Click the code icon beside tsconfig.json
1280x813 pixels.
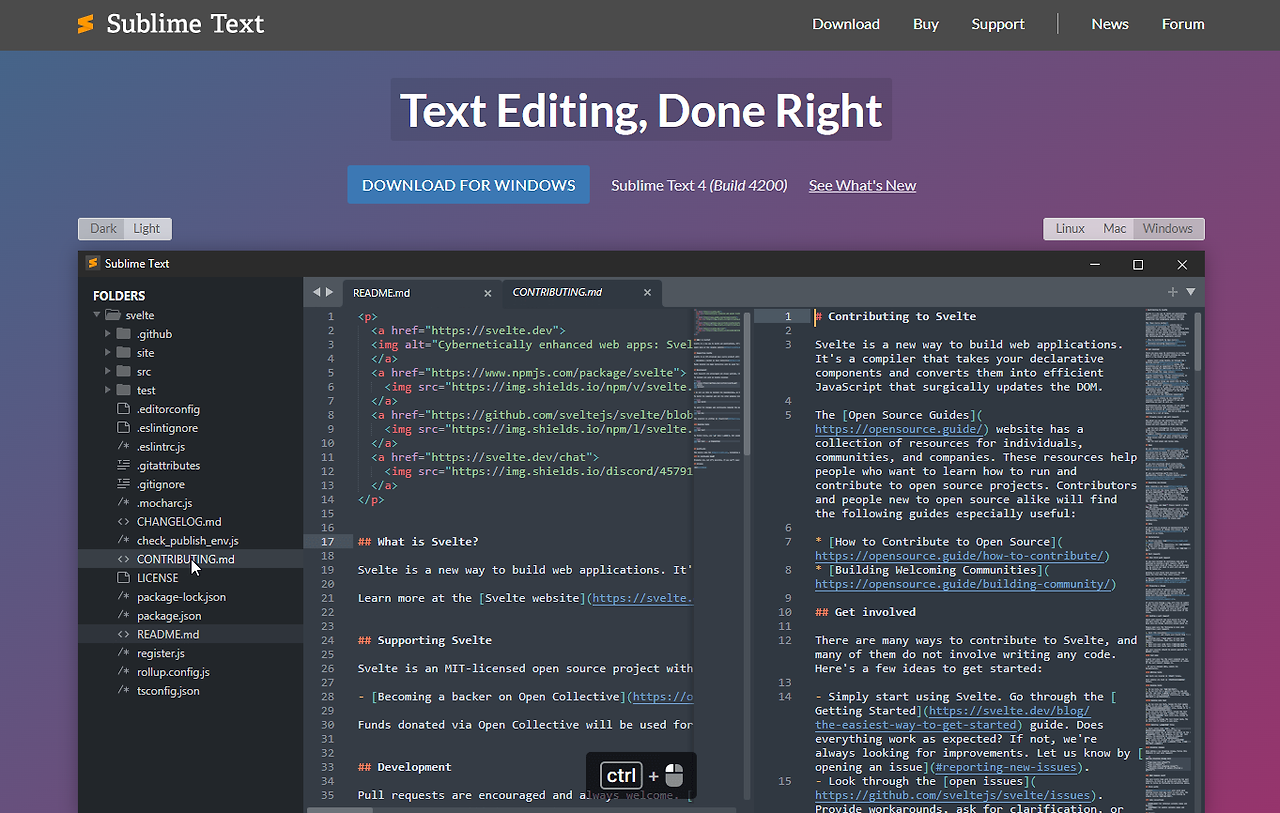coord(123,691)
